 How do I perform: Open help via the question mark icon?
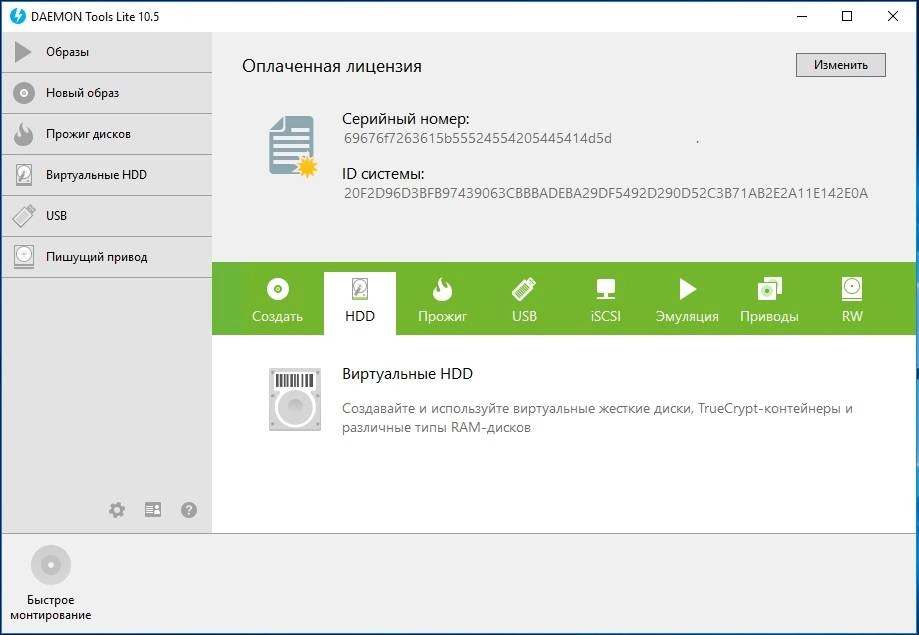click(x=189, y=510)
